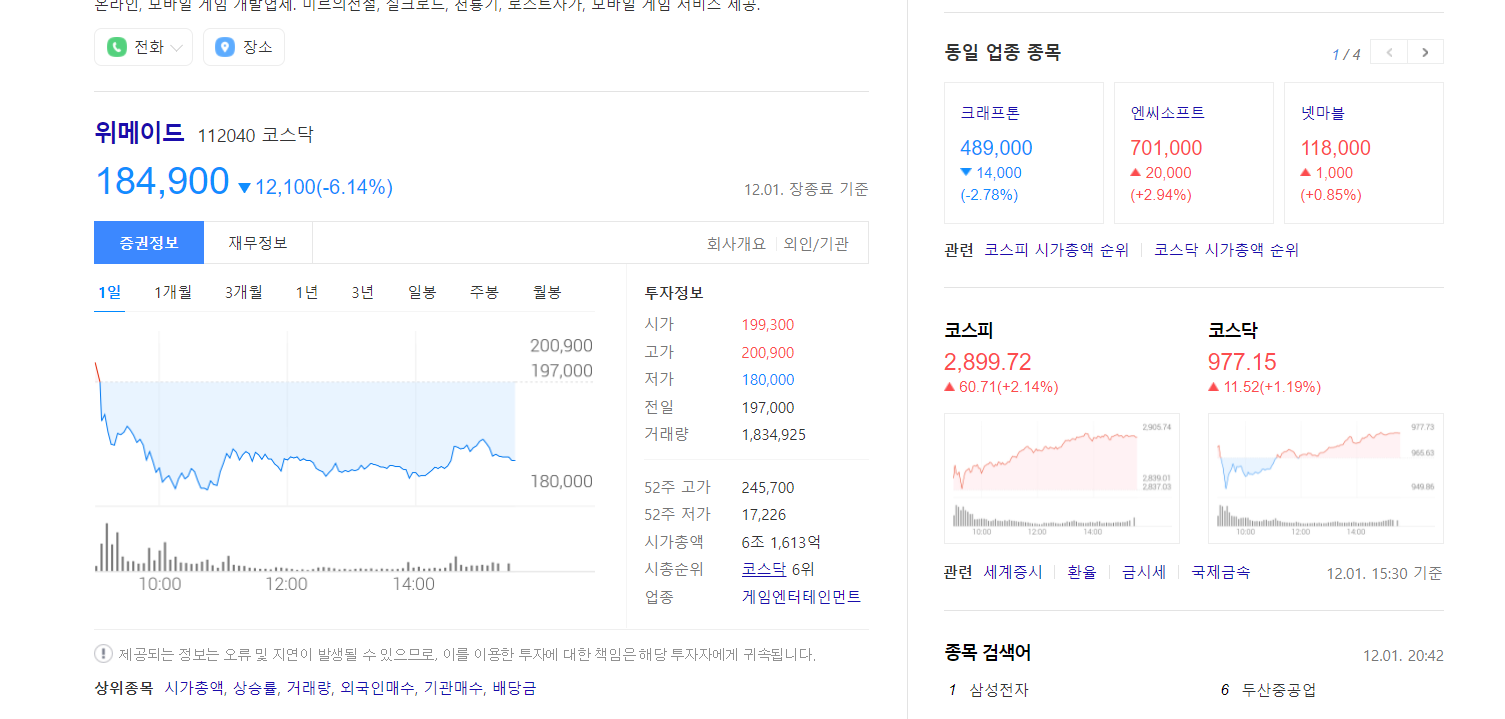Viewport: 1505px width, 719px height.
Task: Expand the 전화 dropdown chevron
Action: tap(177, 47)
